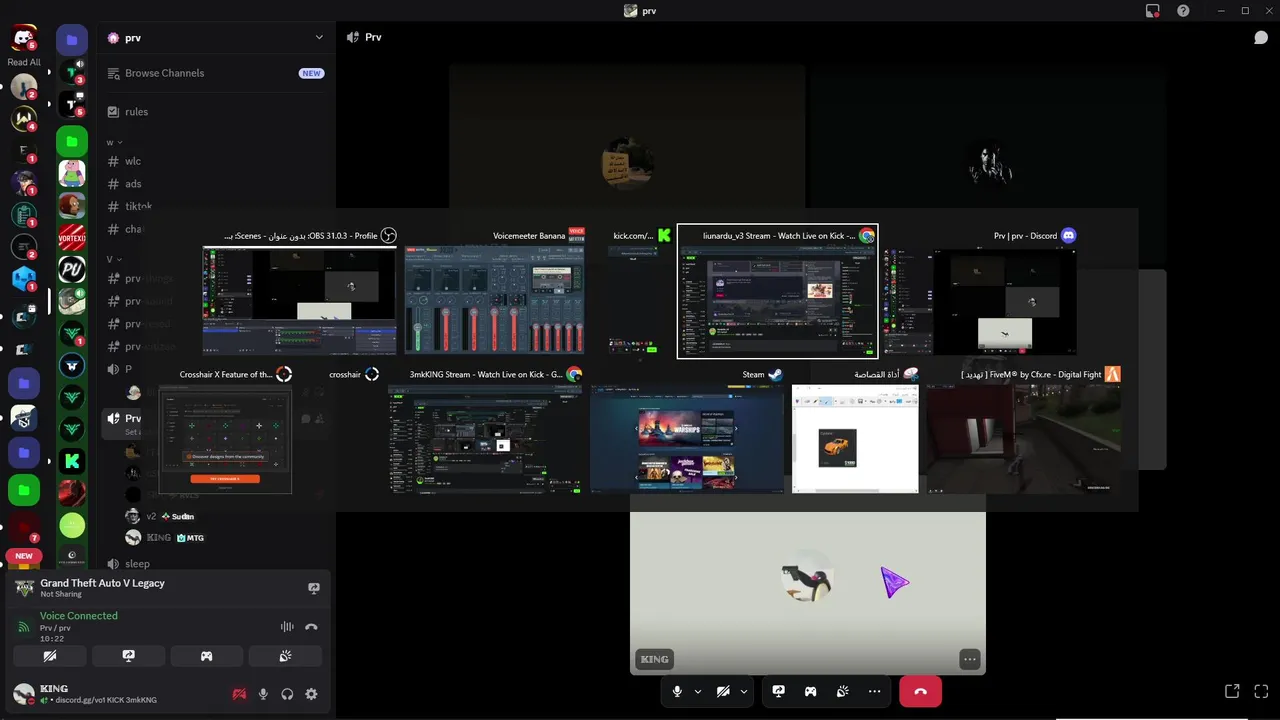Open Discord help question mark
1280x720 pixels.
(1184, 11)
